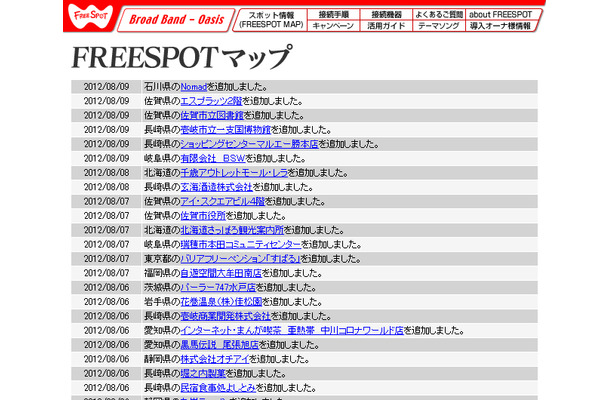610x400 pixels.
Task: Open ショッピングセンターマルエー勝本店 link
Action: [x=249, y=144]
